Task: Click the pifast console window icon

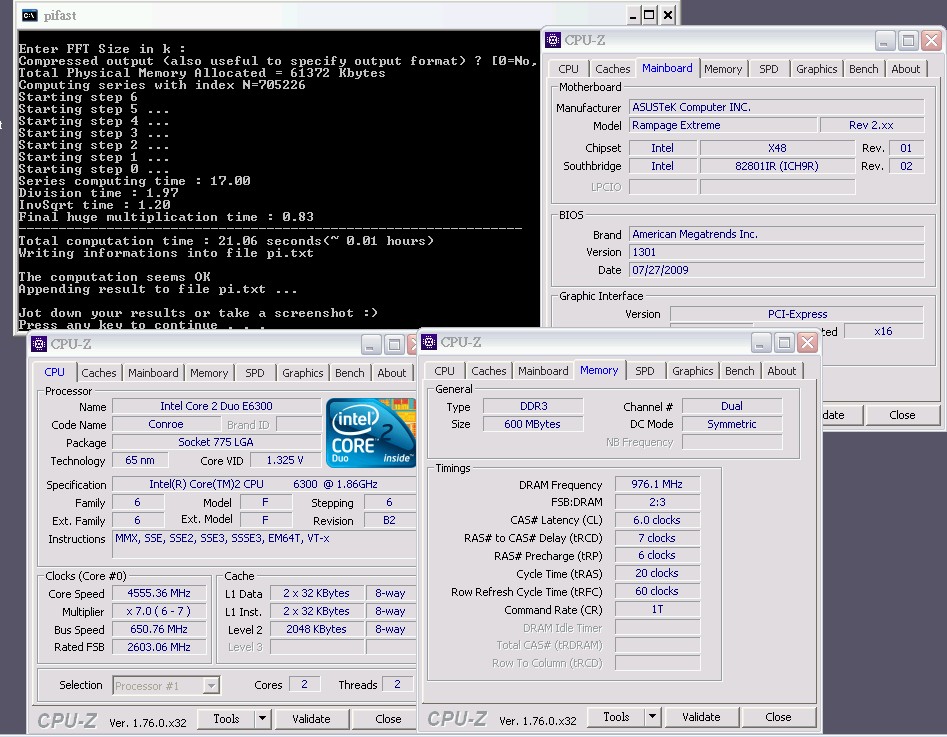Action: [x=29, y=15]
